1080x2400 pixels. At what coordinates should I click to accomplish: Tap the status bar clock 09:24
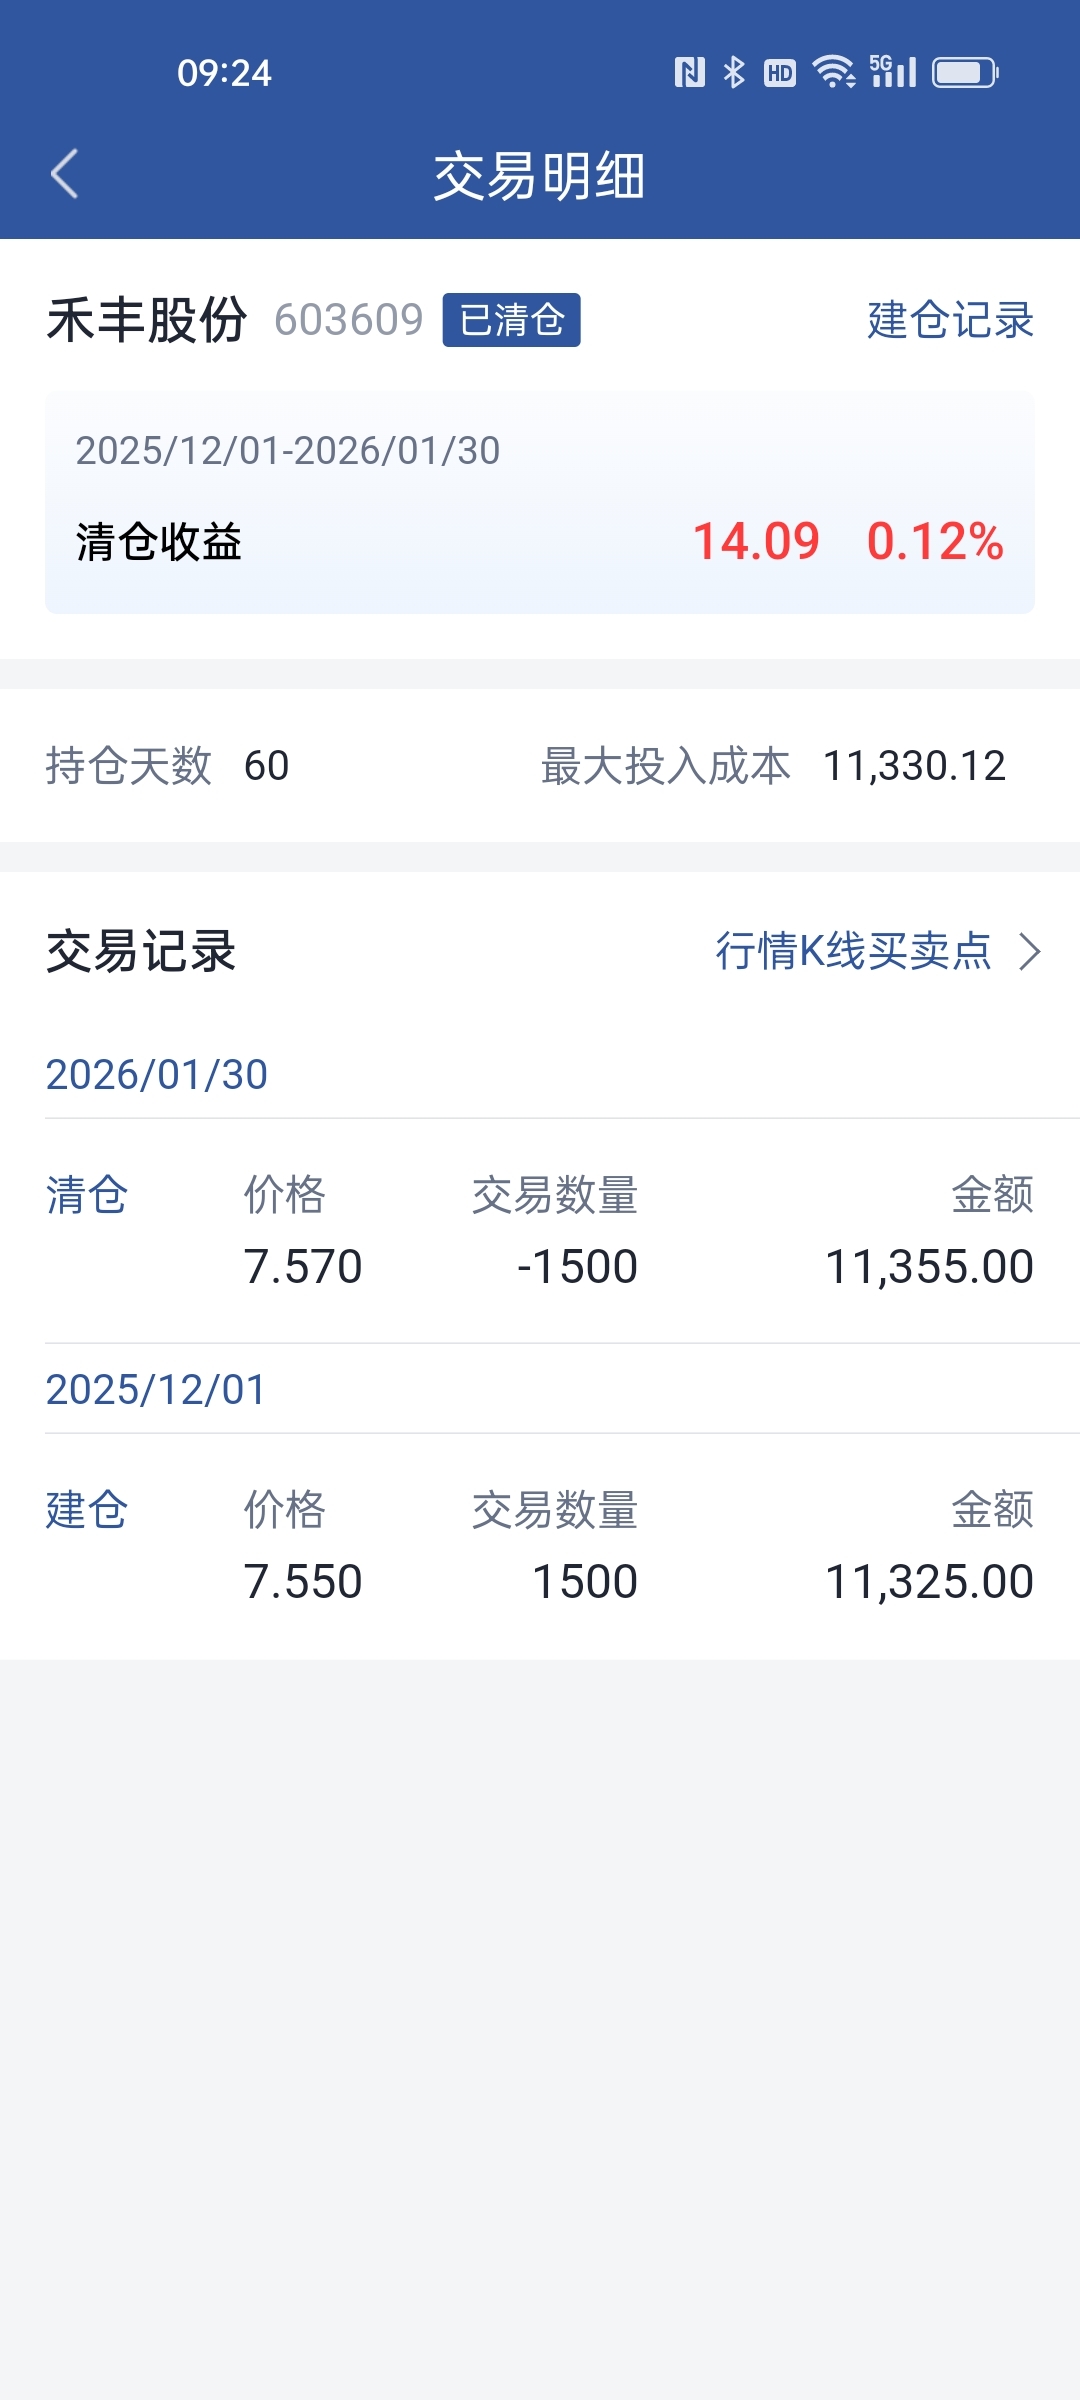click(x=224, y=73)
